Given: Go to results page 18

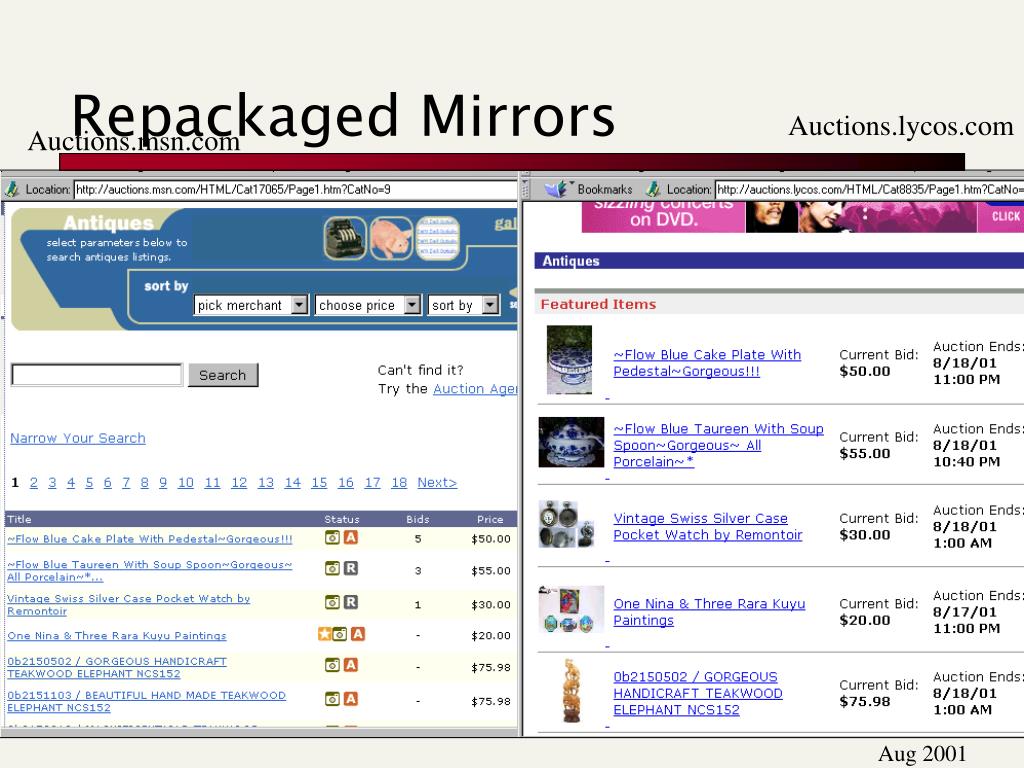Looking at the screenshot, I should point(399,483).
